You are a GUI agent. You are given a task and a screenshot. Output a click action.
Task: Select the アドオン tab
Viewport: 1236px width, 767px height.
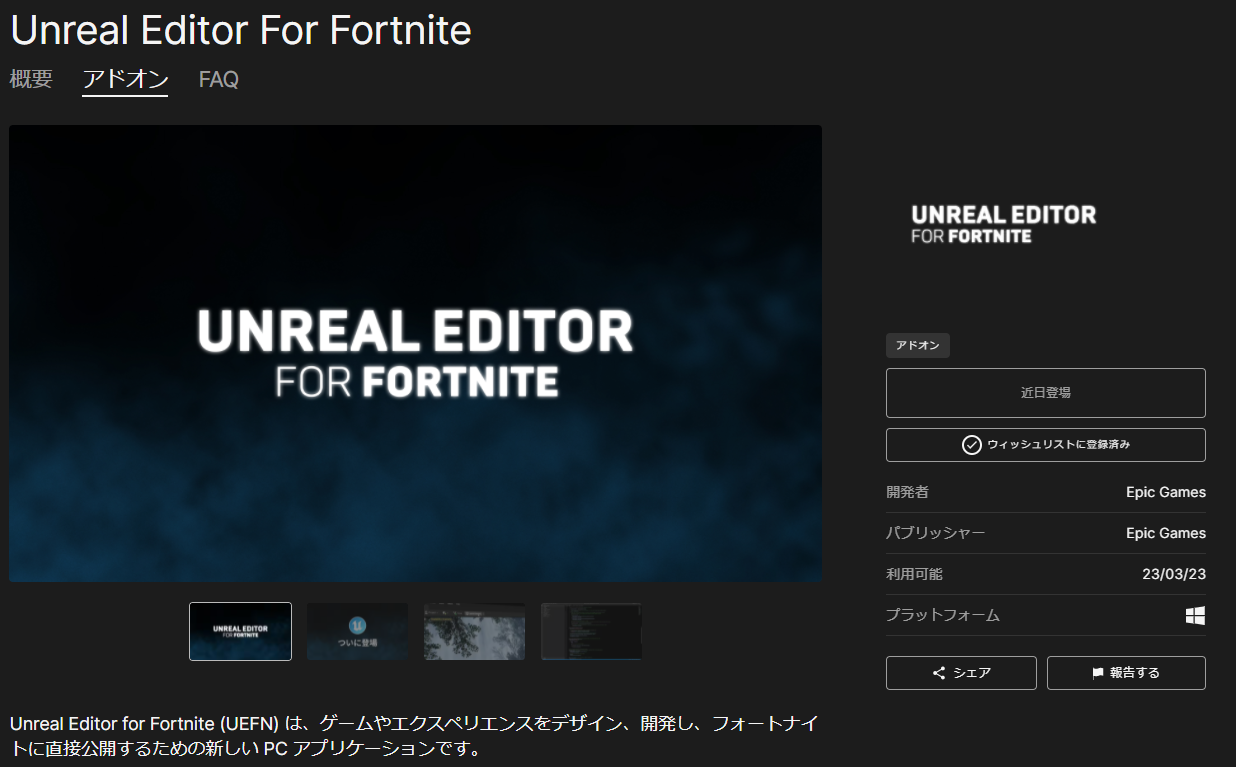[x=125, y=80]
